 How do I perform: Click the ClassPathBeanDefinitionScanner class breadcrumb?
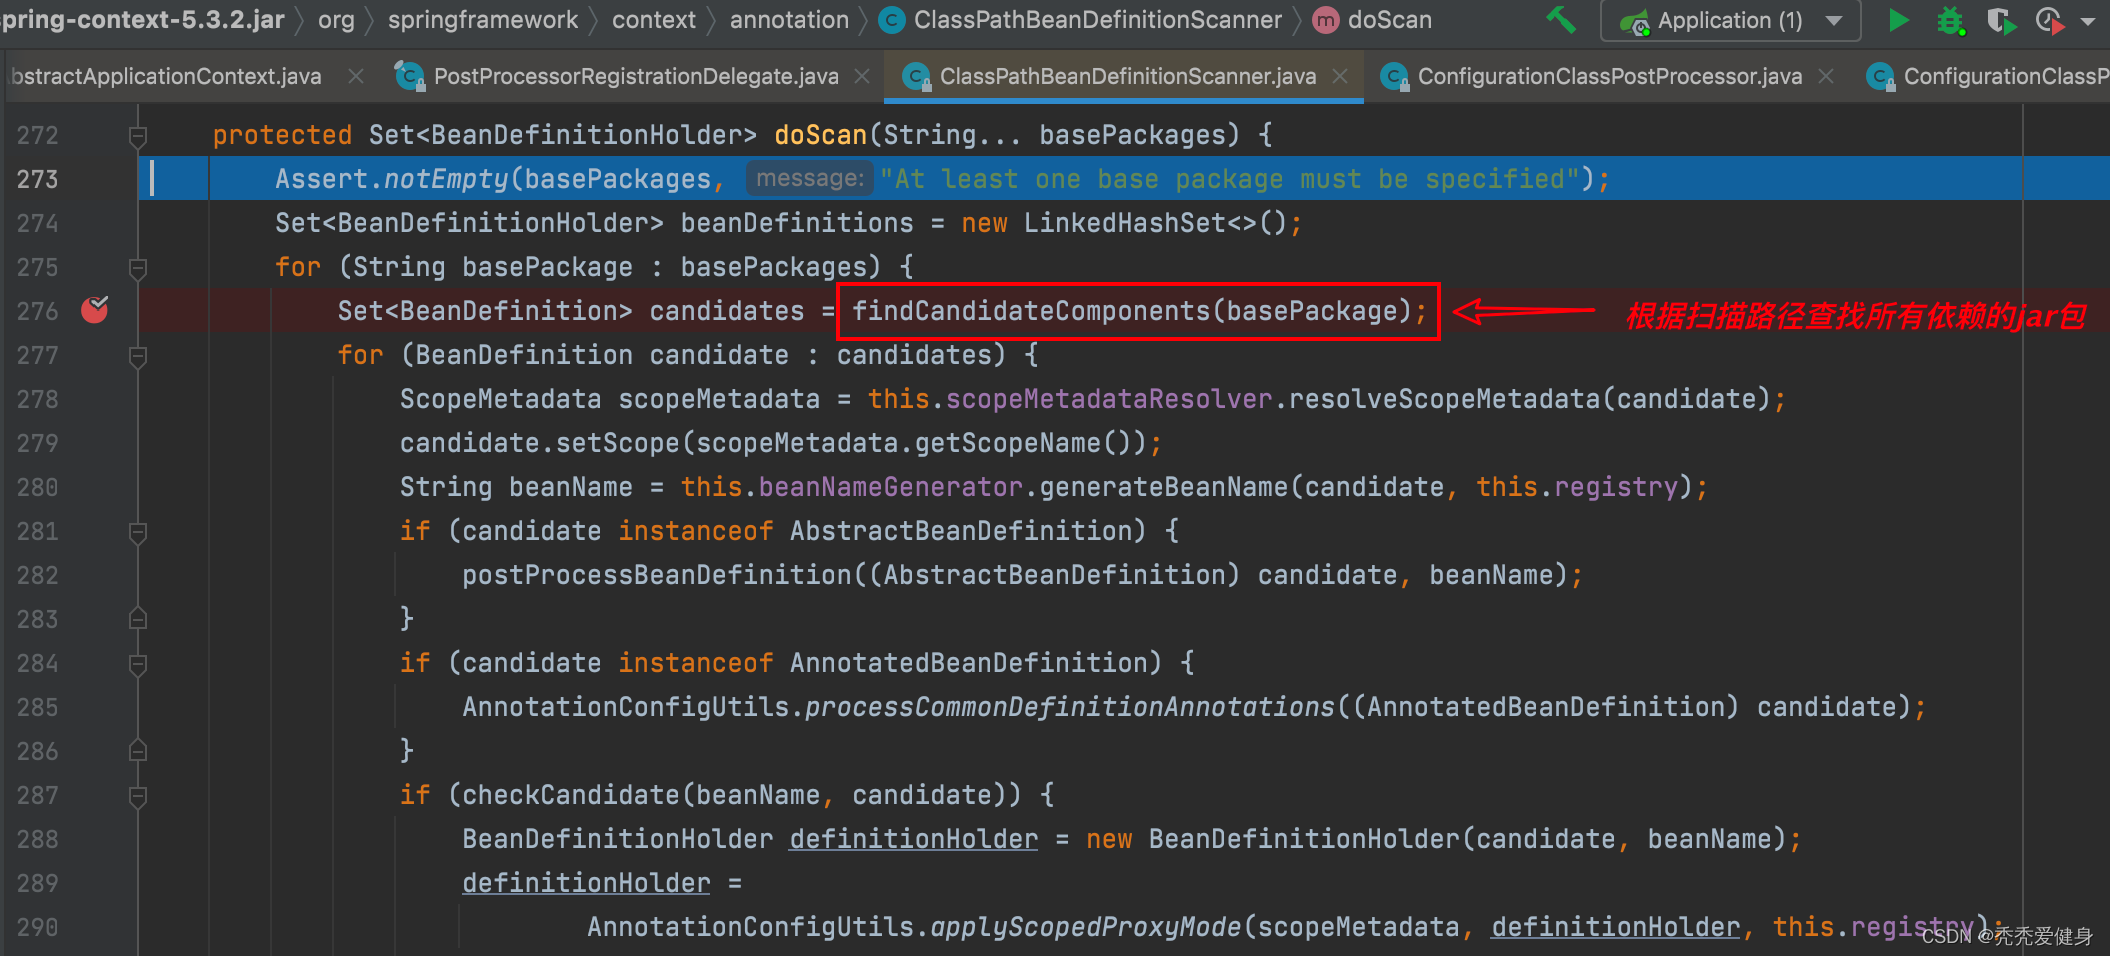(x=1081, y=20)
